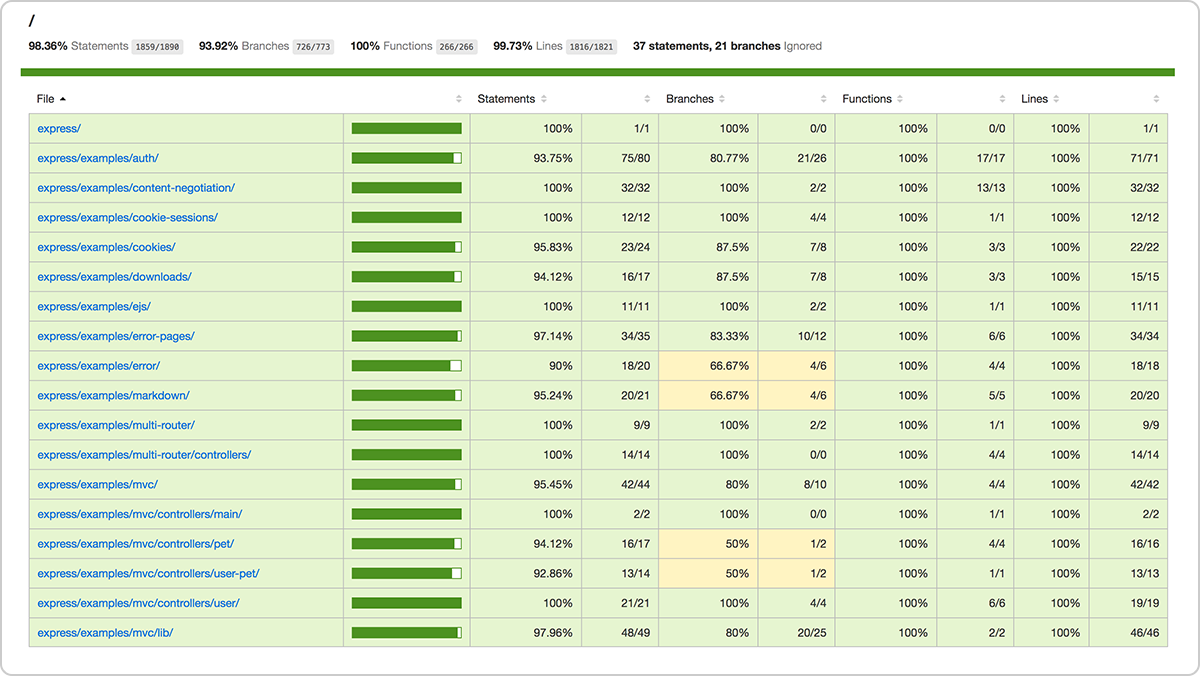
Task: Open the express/examples/auth/ directory
Action: (x=99, y=158)
